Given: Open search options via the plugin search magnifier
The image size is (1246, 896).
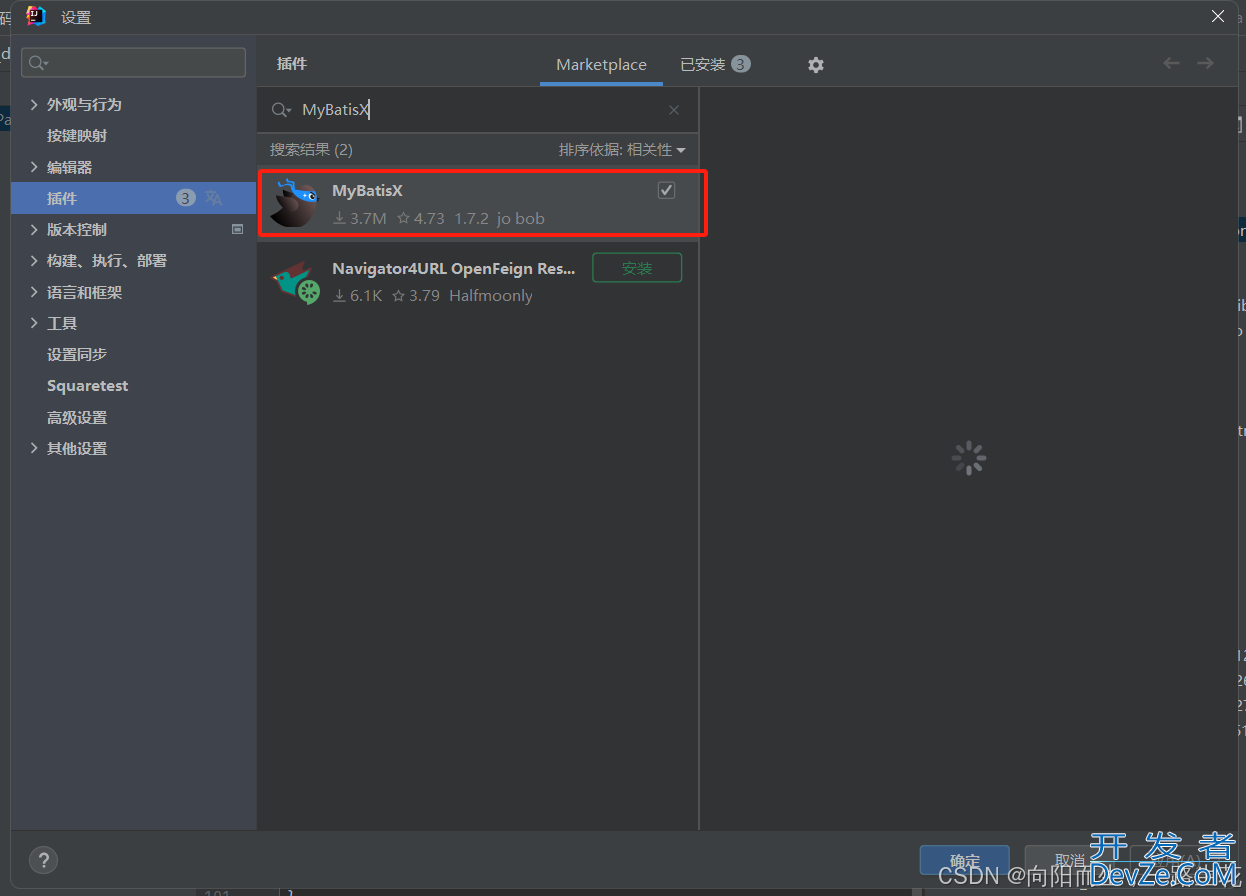Looking at the screenshot, I should pos(282,110).
